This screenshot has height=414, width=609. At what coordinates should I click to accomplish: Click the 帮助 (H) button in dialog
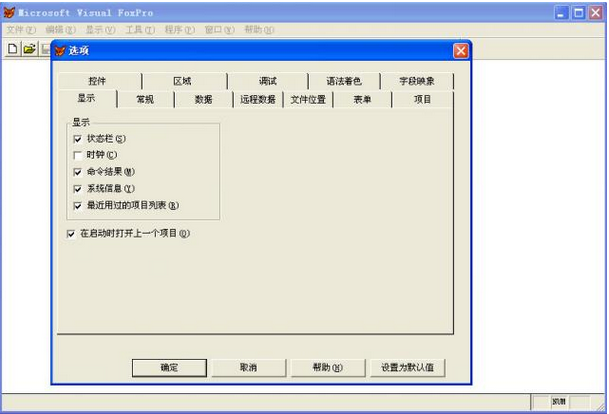(x=328, y=367)
